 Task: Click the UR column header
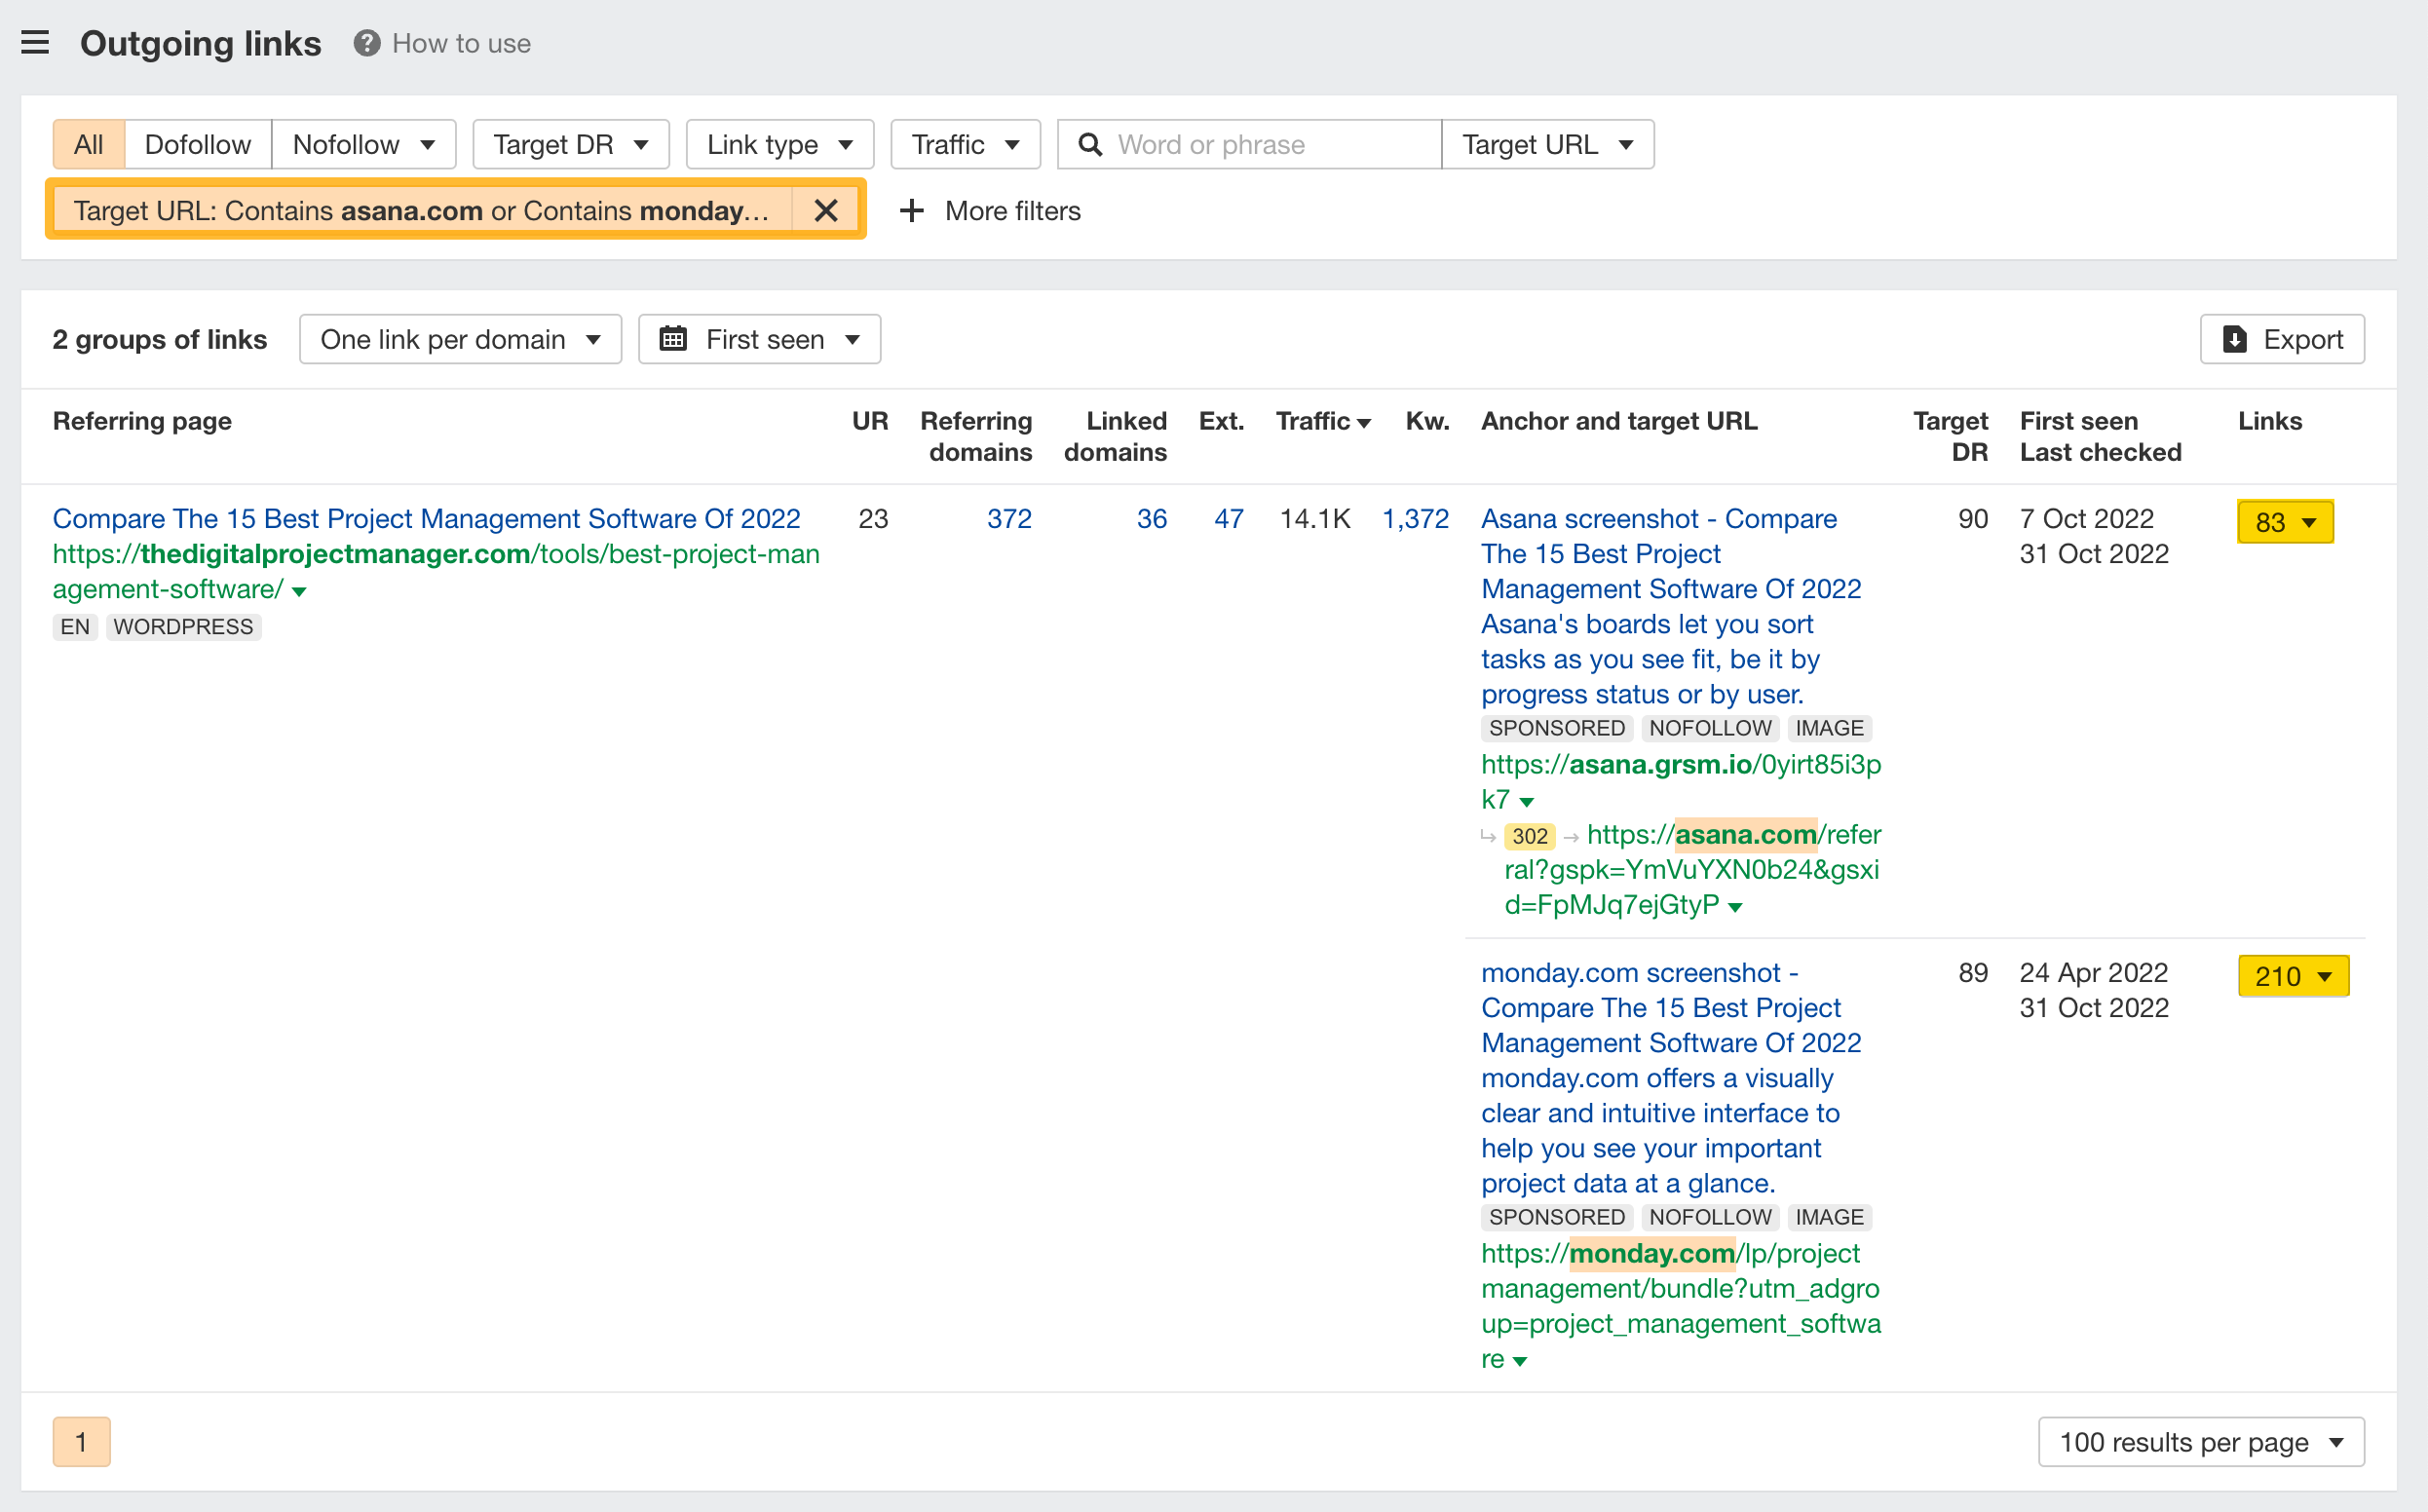point(869,421)
